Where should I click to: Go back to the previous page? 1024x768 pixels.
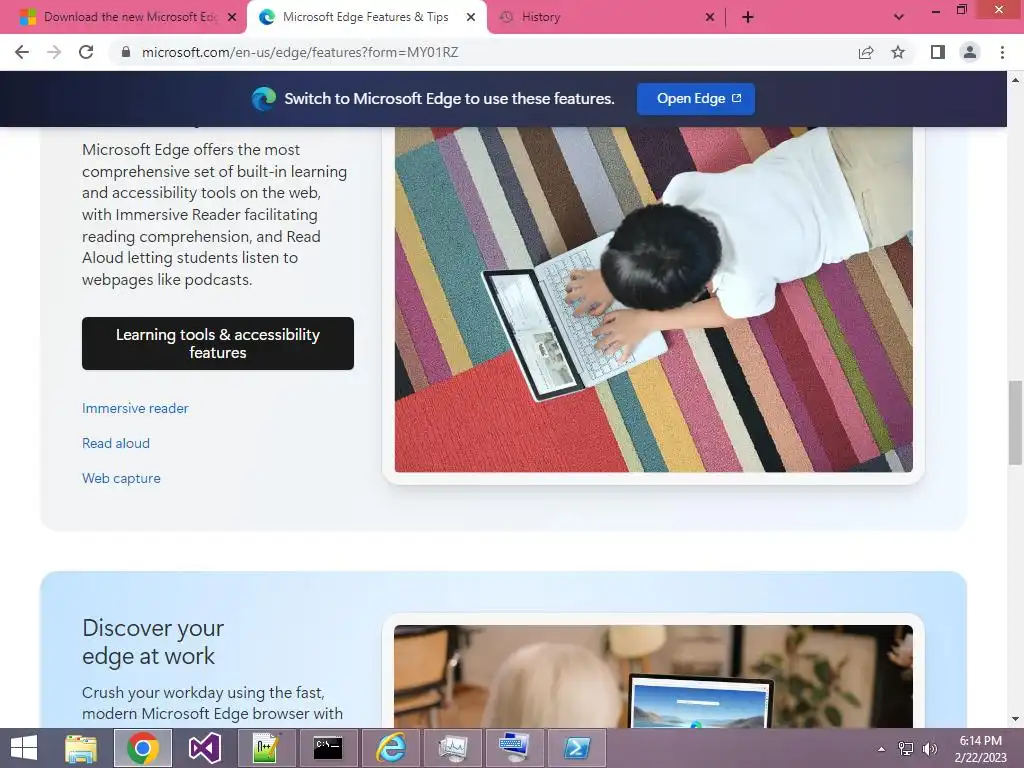(x=22, y=52)
